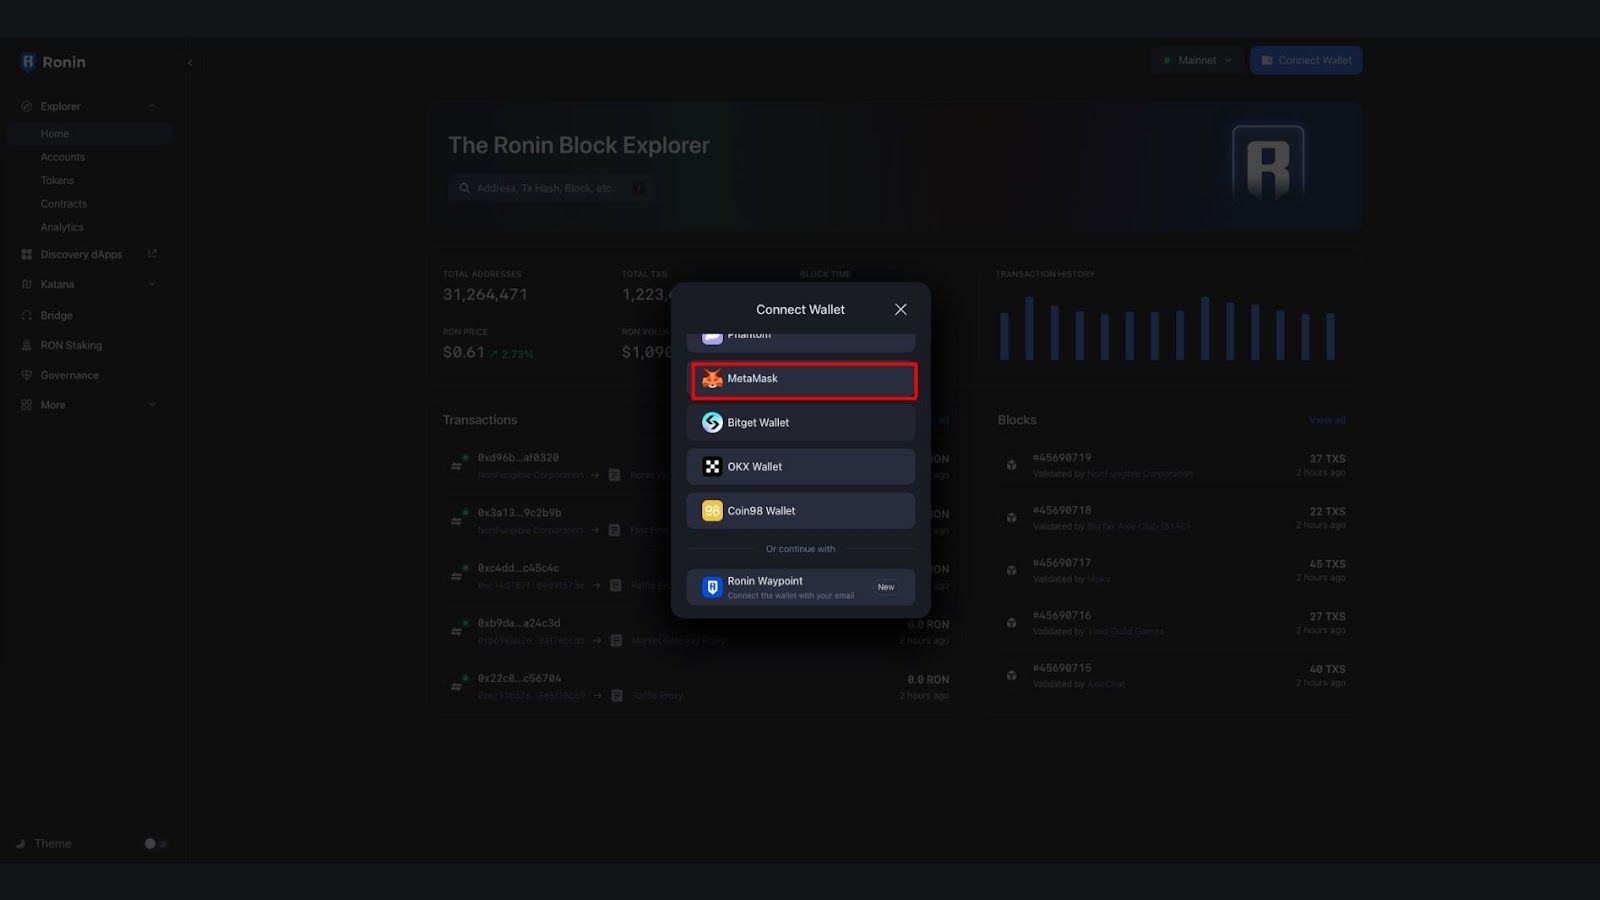The width and height of the screenshot is (1600, 900).
Task: Click Raffle Proxy contract link in last transaction
Action: [x=657, y=695]
